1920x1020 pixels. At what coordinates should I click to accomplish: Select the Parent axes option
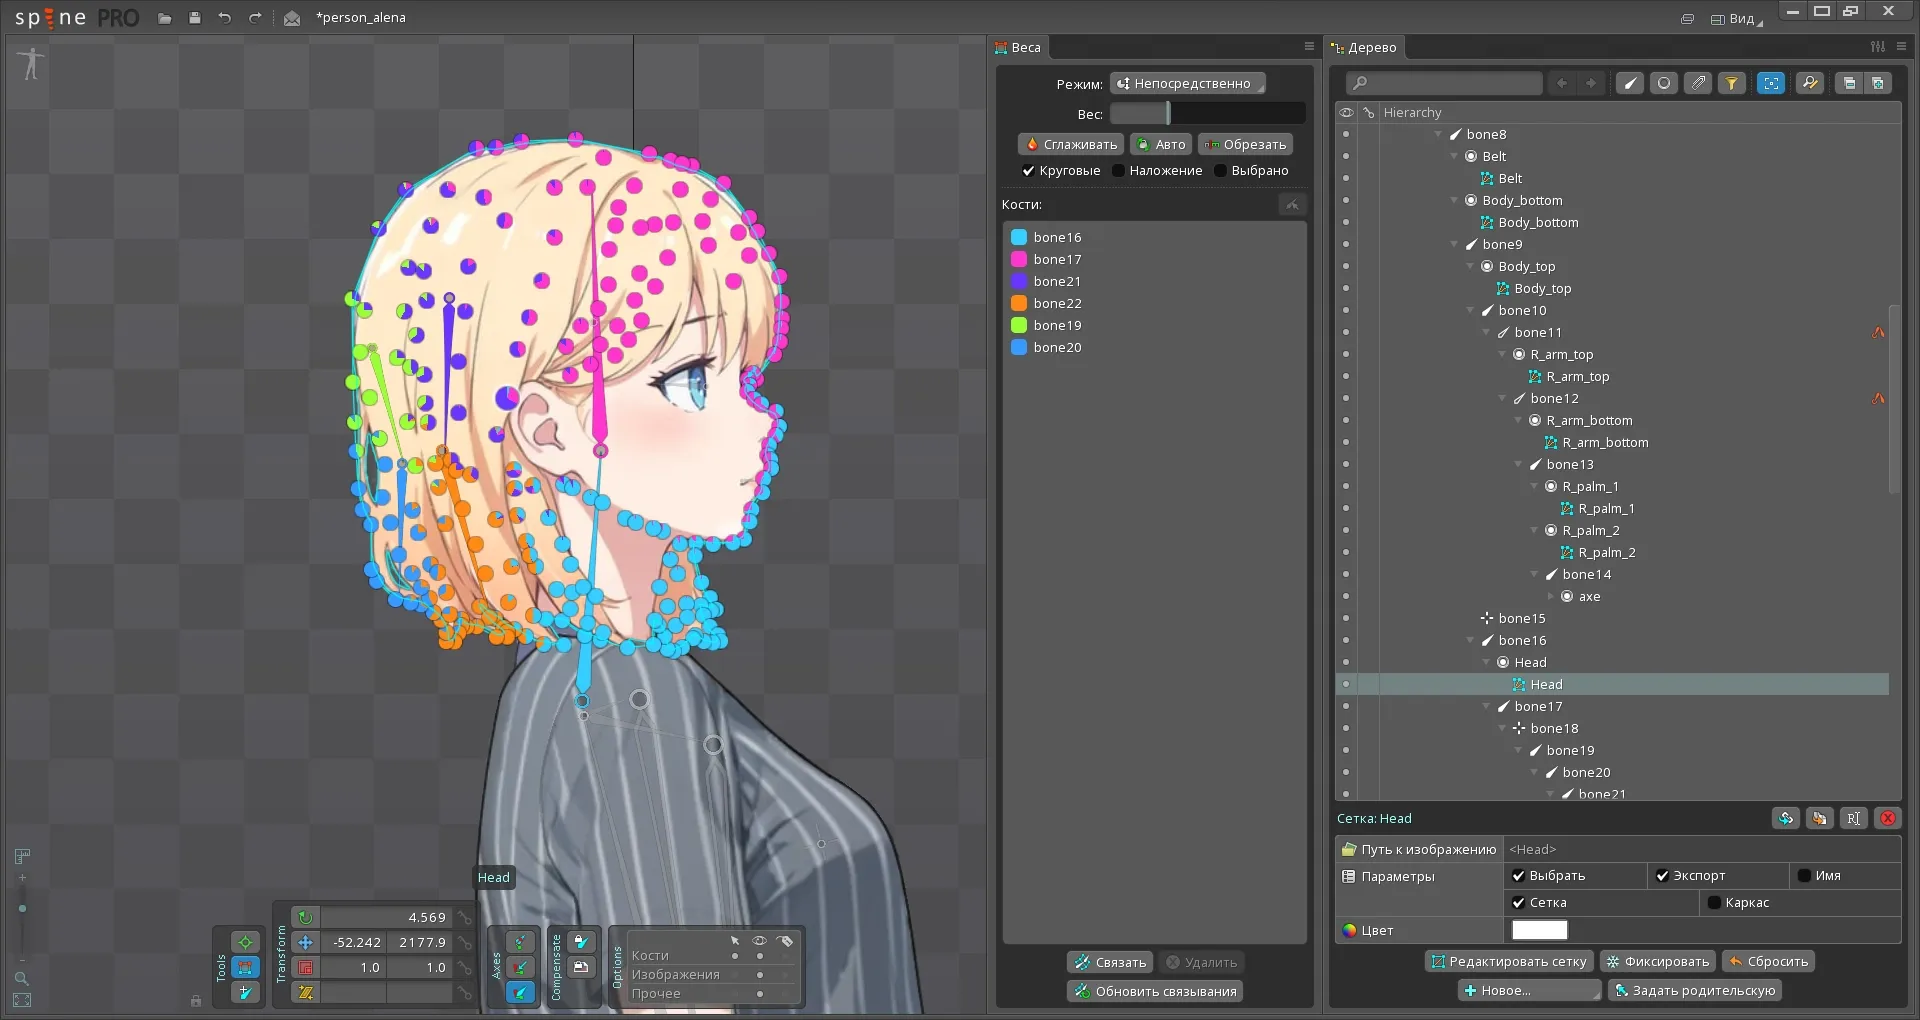[520, 967]
